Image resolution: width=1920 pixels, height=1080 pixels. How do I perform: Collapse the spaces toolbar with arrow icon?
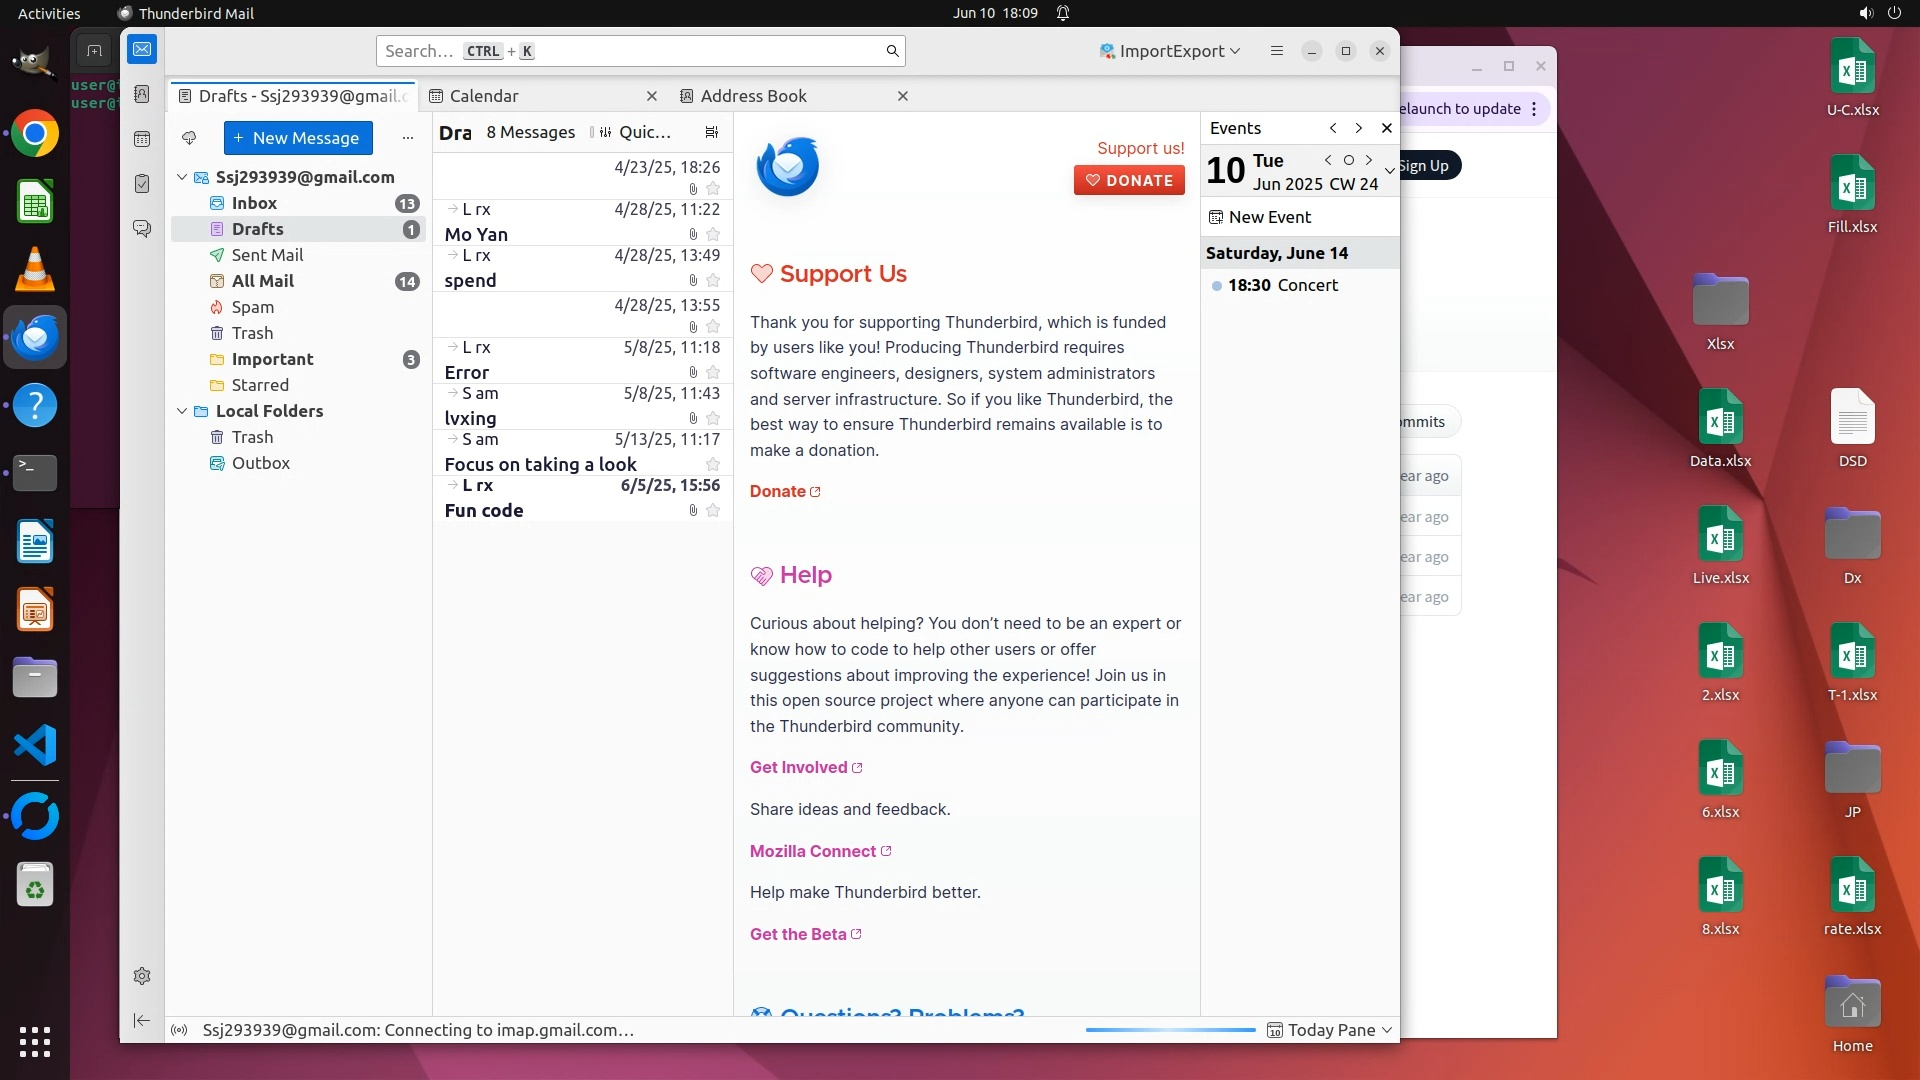(x=142, y=1021)
